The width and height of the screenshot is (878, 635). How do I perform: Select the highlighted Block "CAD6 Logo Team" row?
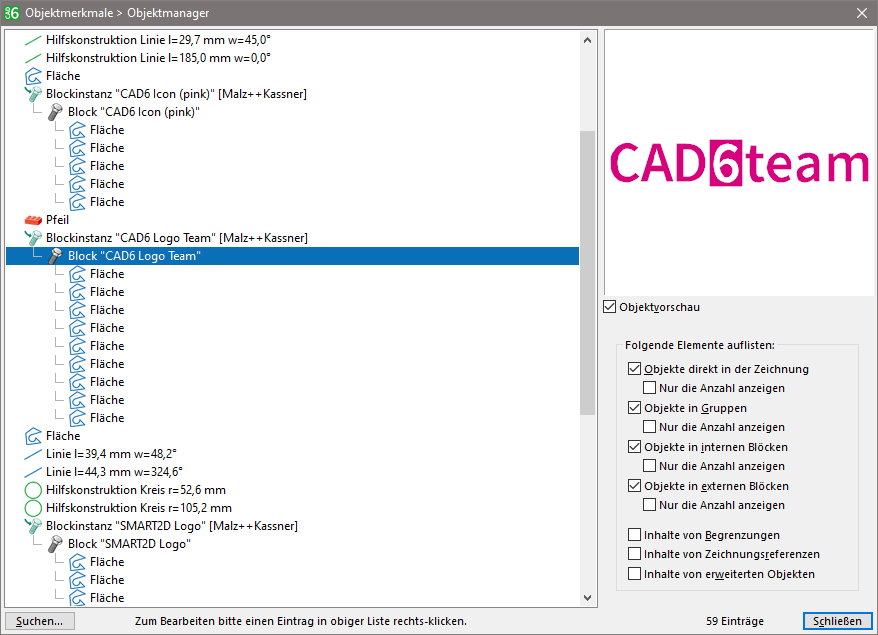pos(292,256)
